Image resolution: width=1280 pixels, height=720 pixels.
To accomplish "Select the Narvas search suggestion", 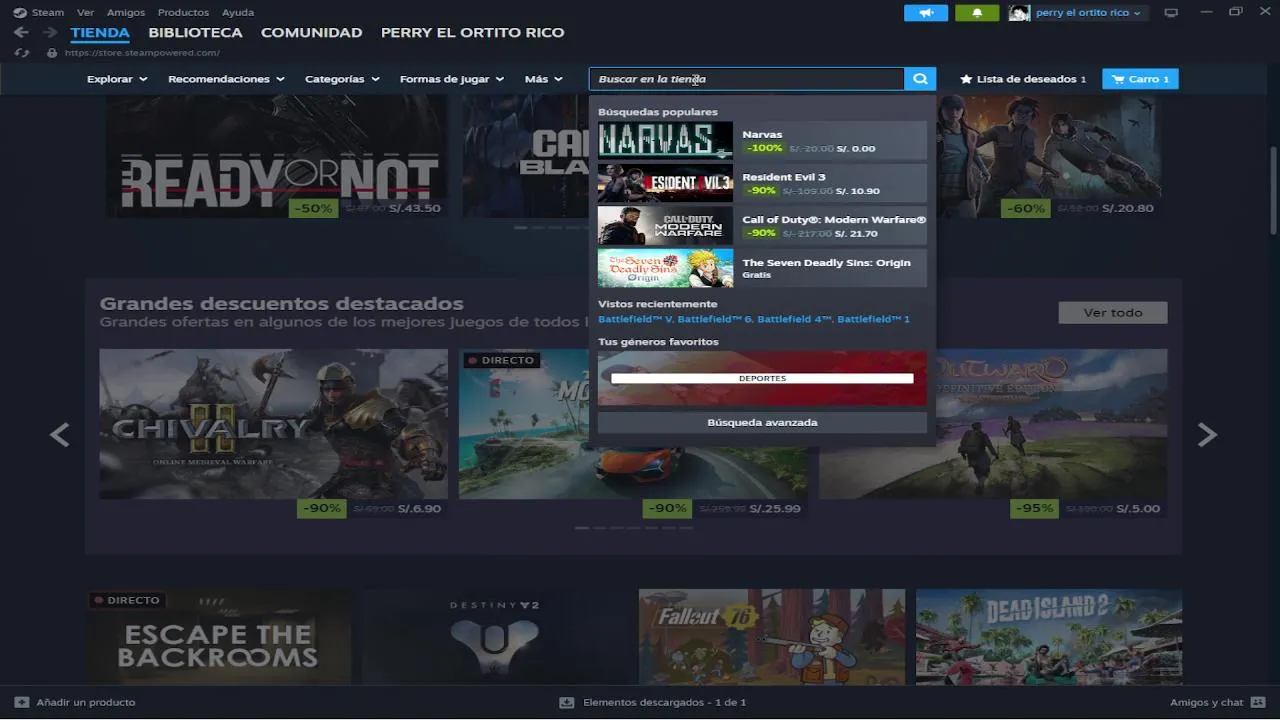I will tap(762, 140).
